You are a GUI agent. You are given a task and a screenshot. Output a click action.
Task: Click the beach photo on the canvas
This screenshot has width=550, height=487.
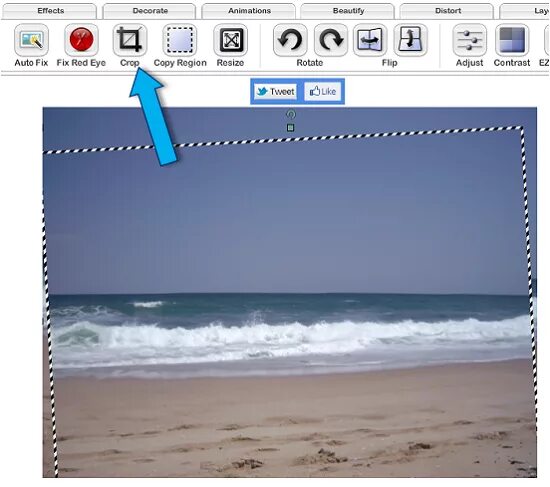(x=290, y=292)
